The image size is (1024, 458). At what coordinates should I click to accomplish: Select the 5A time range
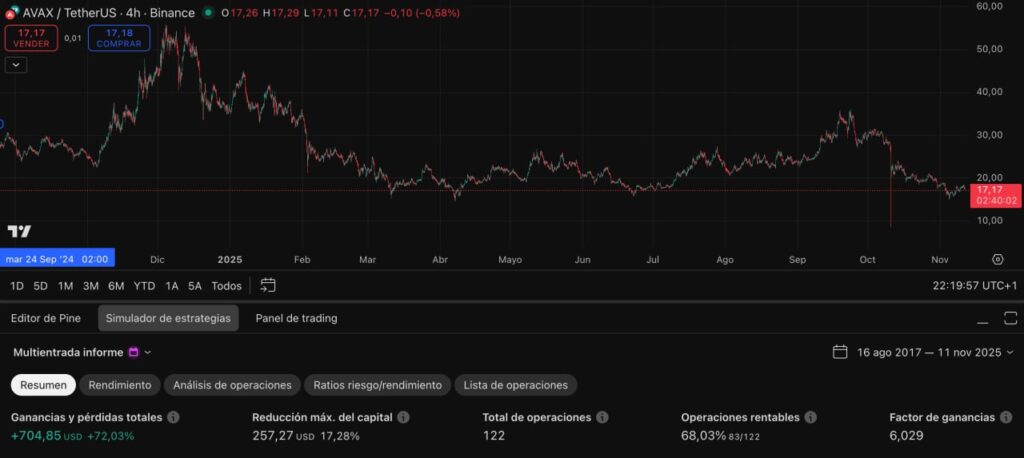point(195,286)
